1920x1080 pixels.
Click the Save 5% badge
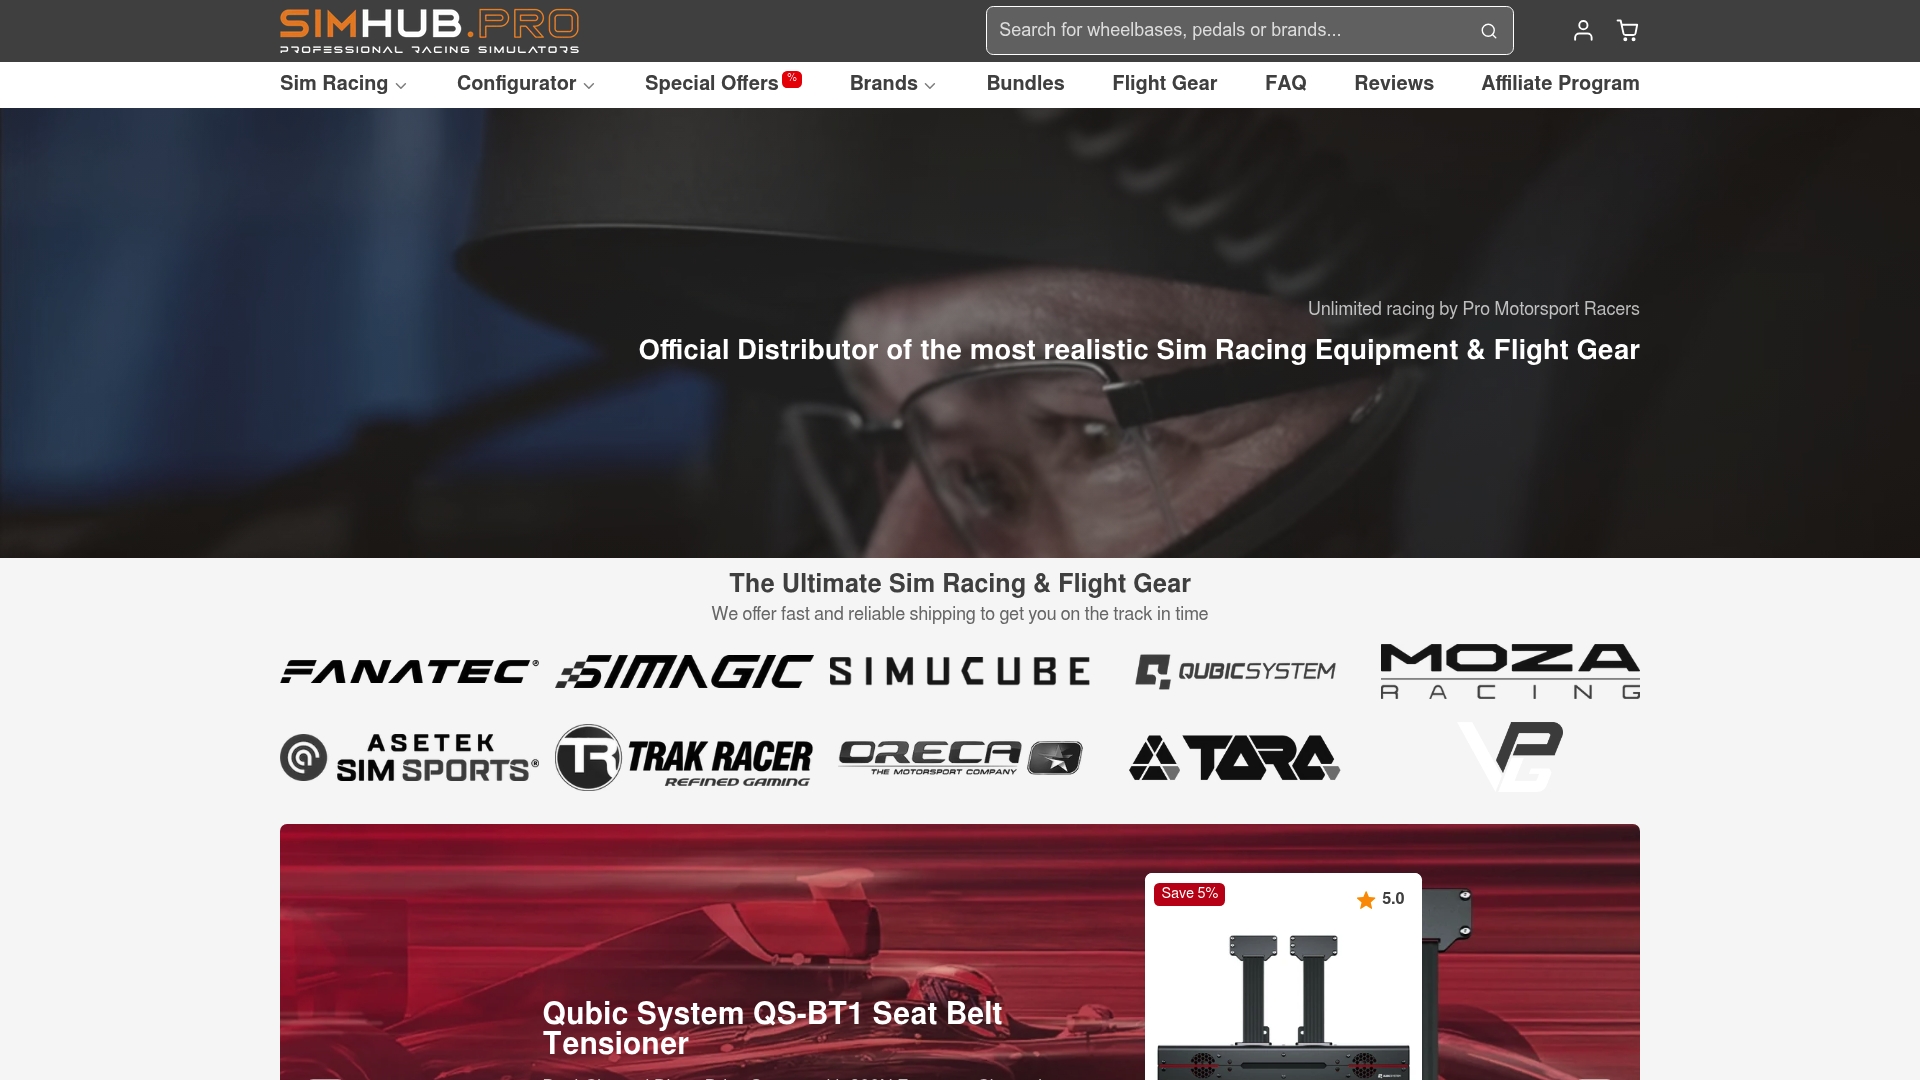pos(1189,894)
